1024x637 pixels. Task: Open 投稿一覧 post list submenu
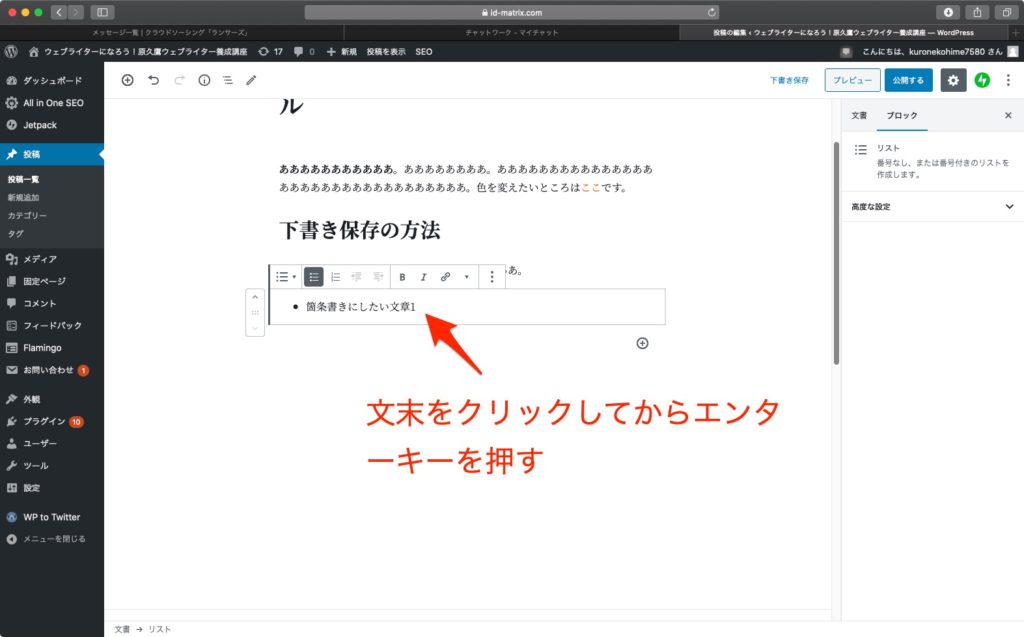(24, 179)
